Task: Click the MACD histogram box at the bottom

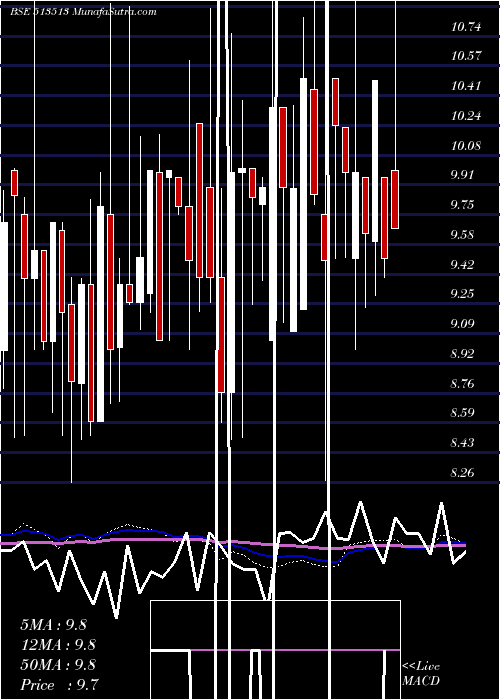Action: point(275,650)
